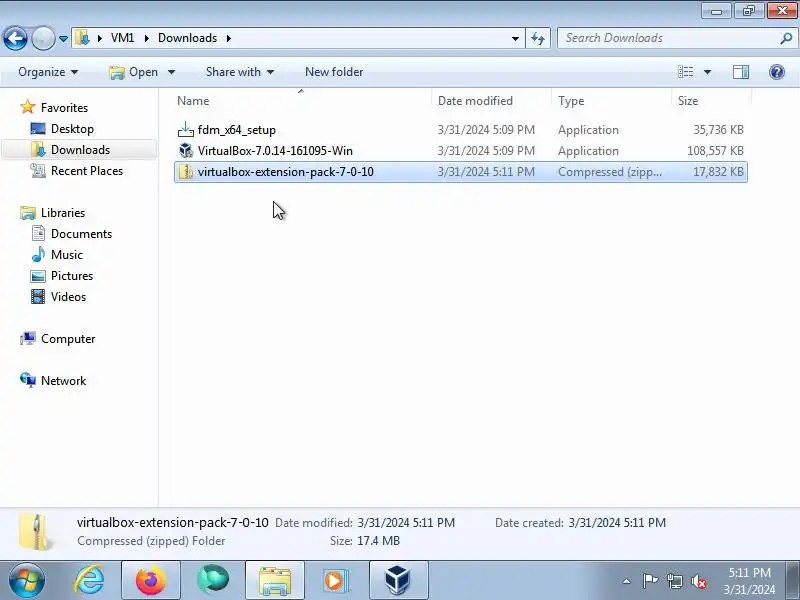The image size is (800, 600).
Task: Open the Music library
Action: coord(66,255)
